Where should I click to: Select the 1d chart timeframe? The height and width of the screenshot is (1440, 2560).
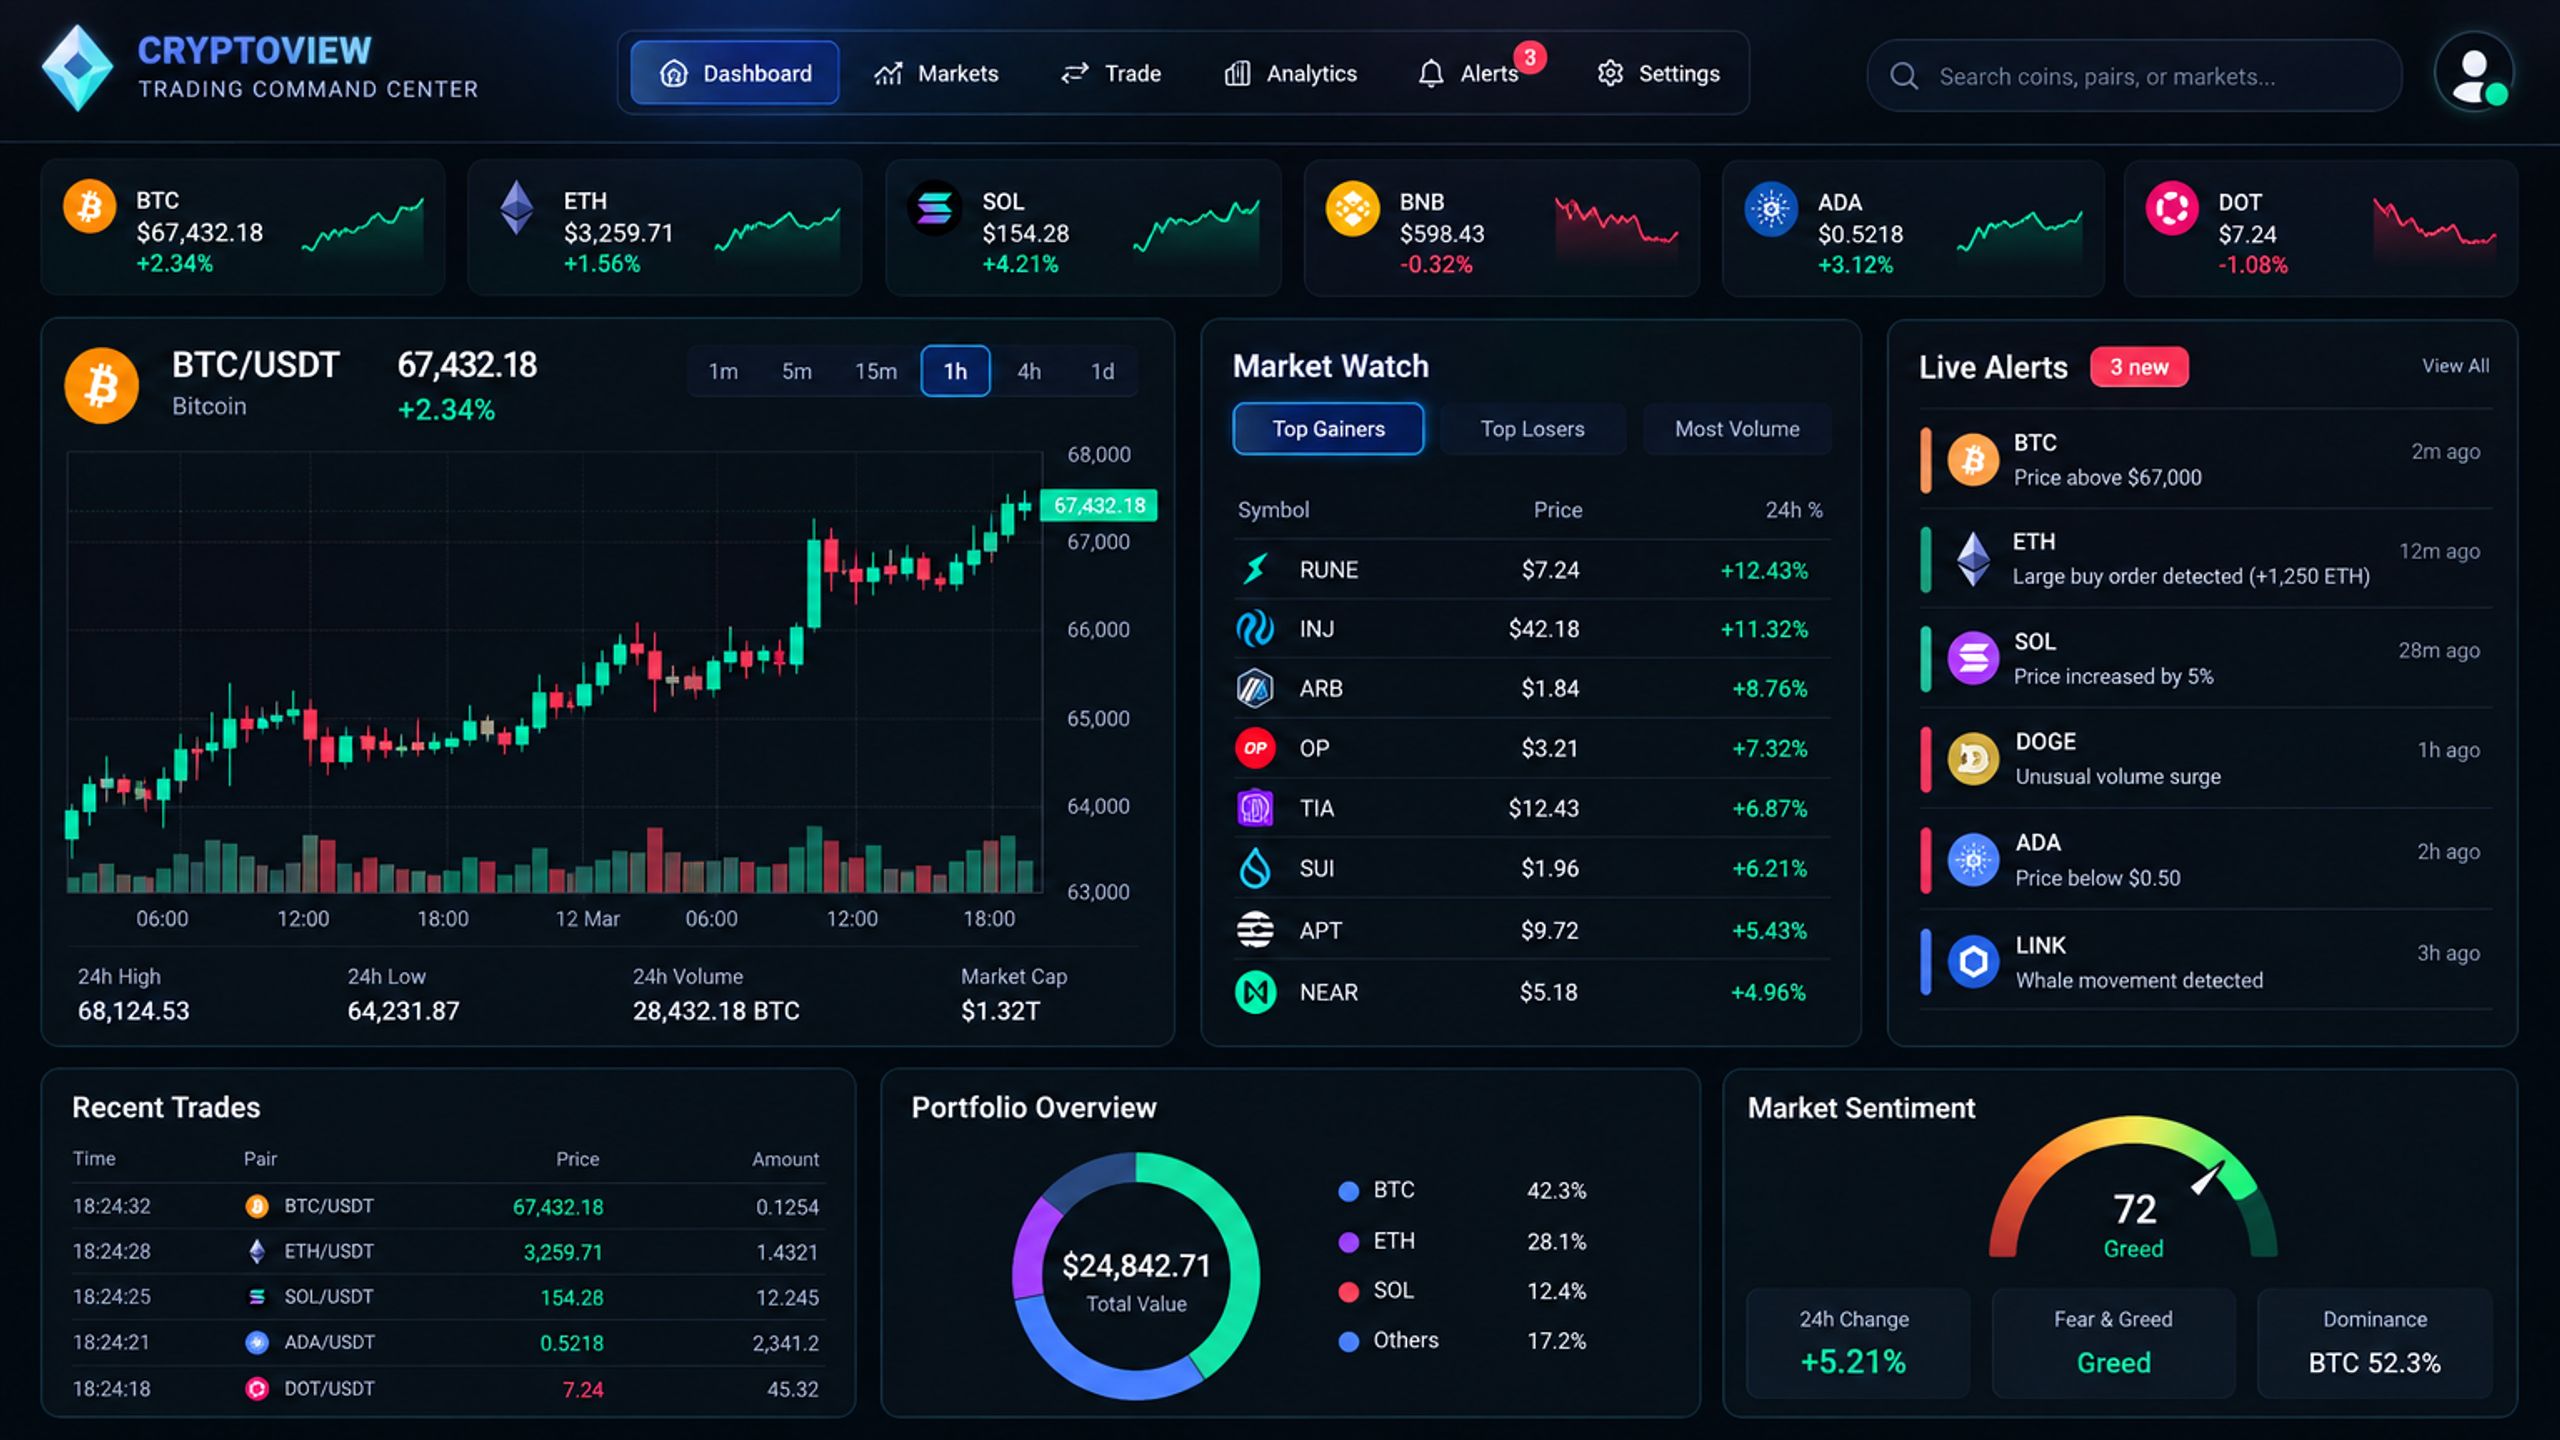coord(1102,371)
